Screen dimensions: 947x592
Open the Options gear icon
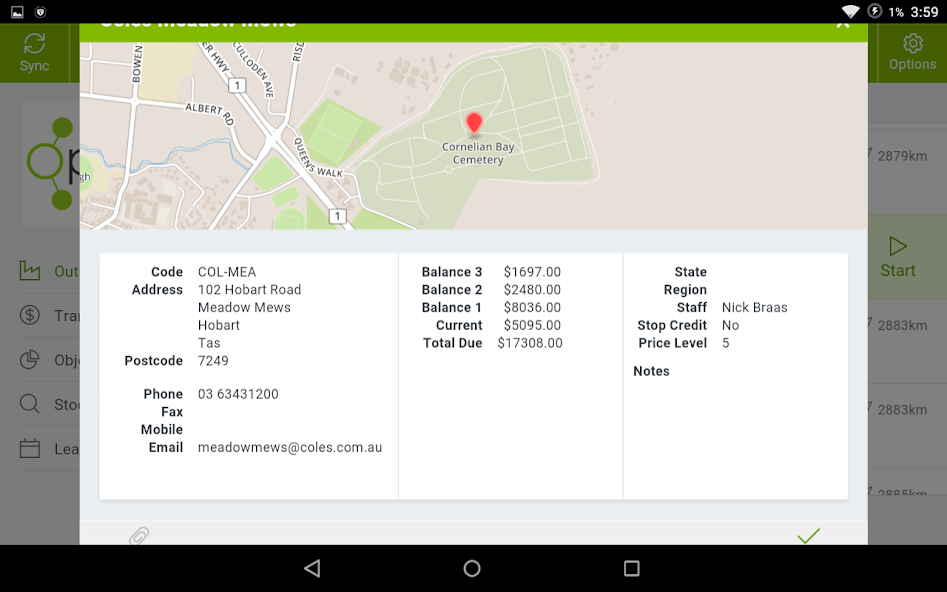(x=913, y=43)
